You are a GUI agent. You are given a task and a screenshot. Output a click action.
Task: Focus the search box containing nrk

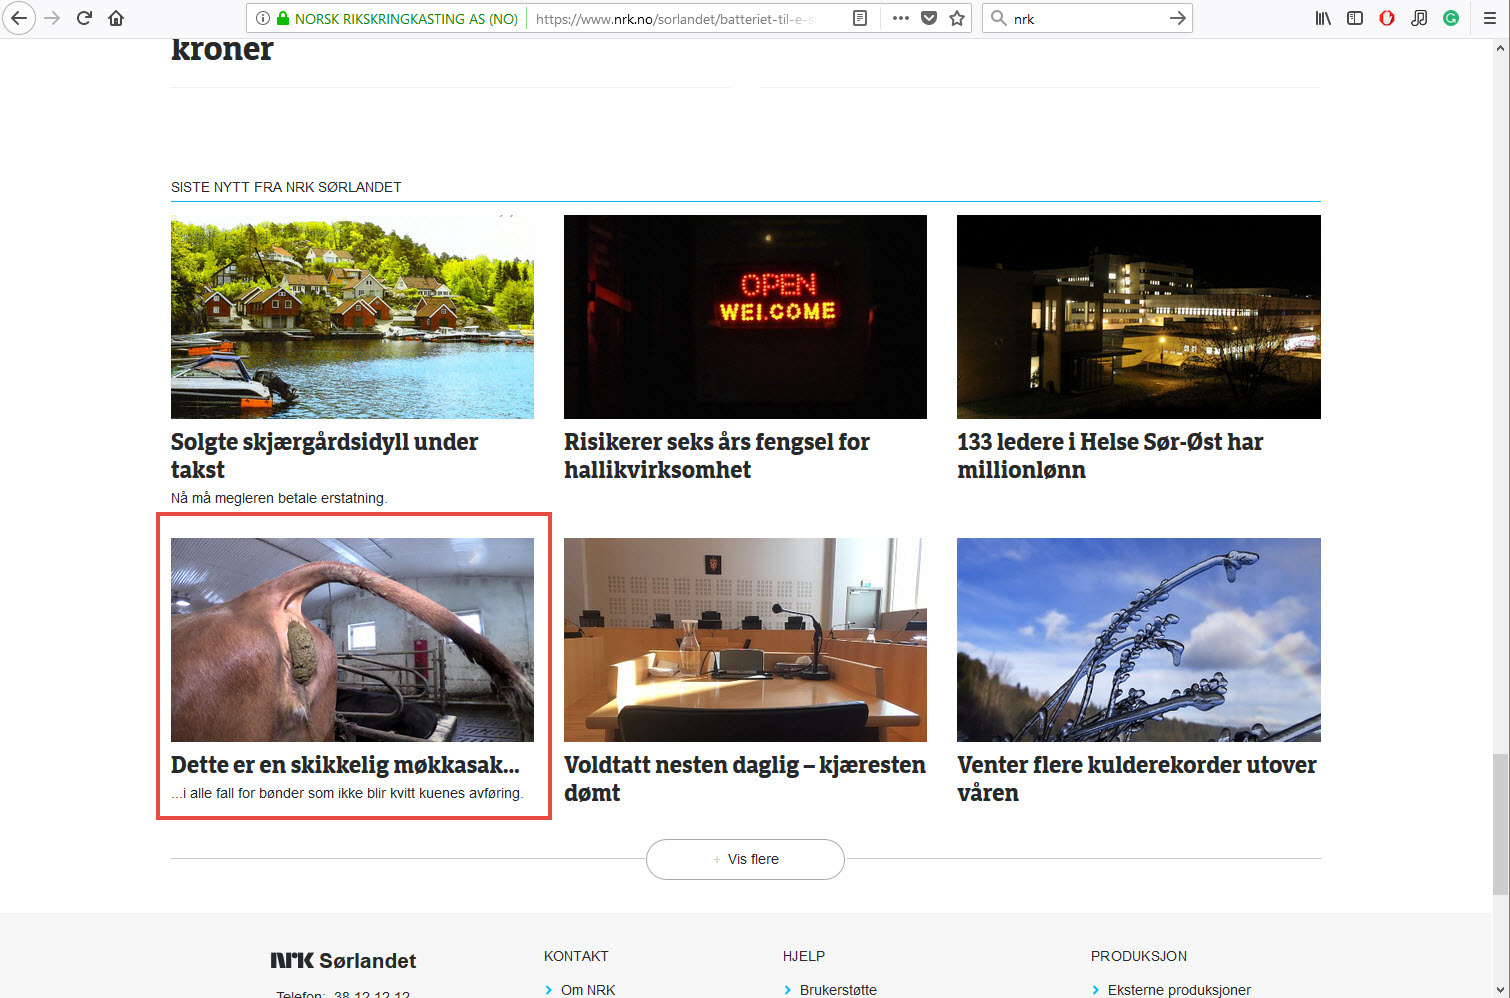[x=1085, y=18]
